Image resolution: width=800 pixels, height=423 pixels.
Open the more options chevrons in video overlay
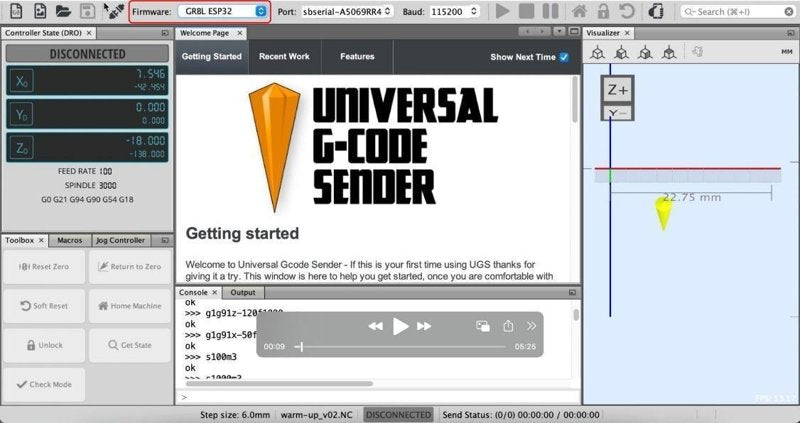click(x=531, y=326)
